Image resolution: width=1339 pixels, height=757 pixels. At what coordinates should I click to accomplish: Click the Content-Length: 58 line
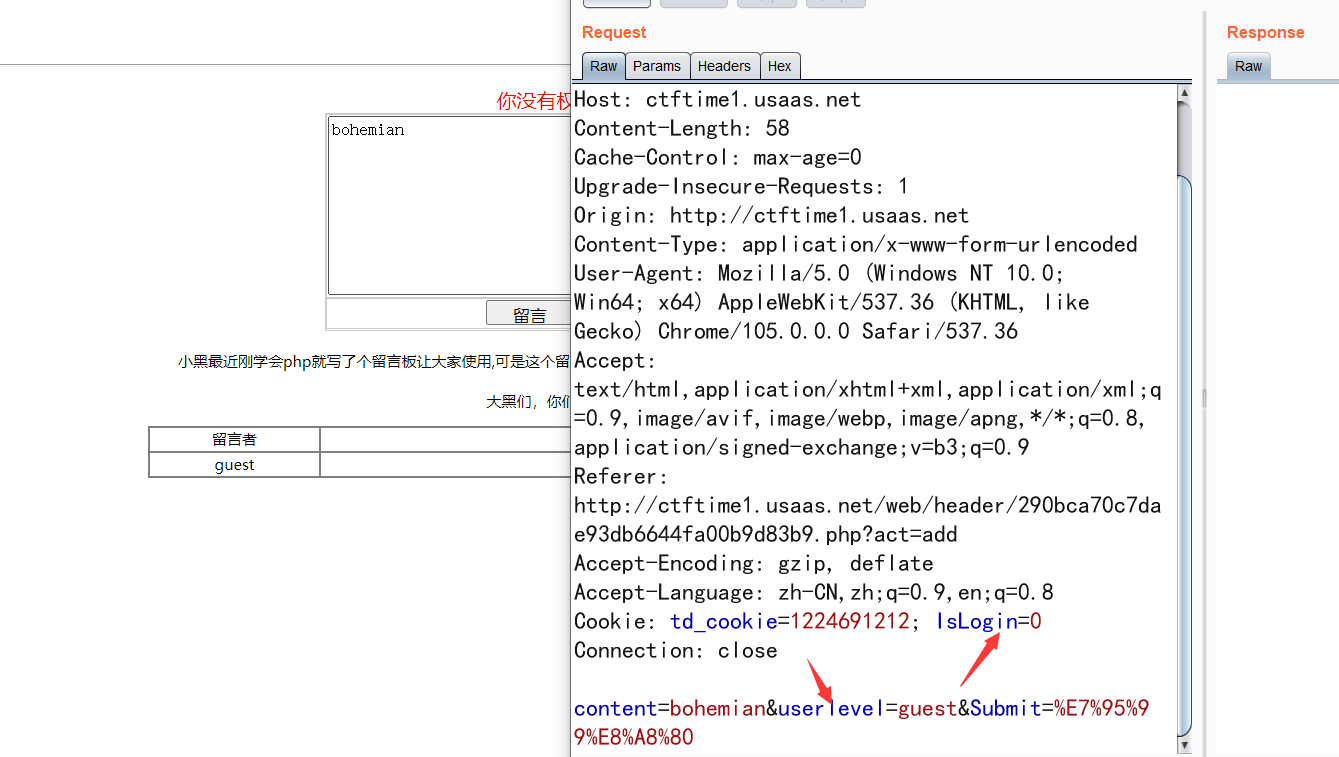click(x=681, y=129)
